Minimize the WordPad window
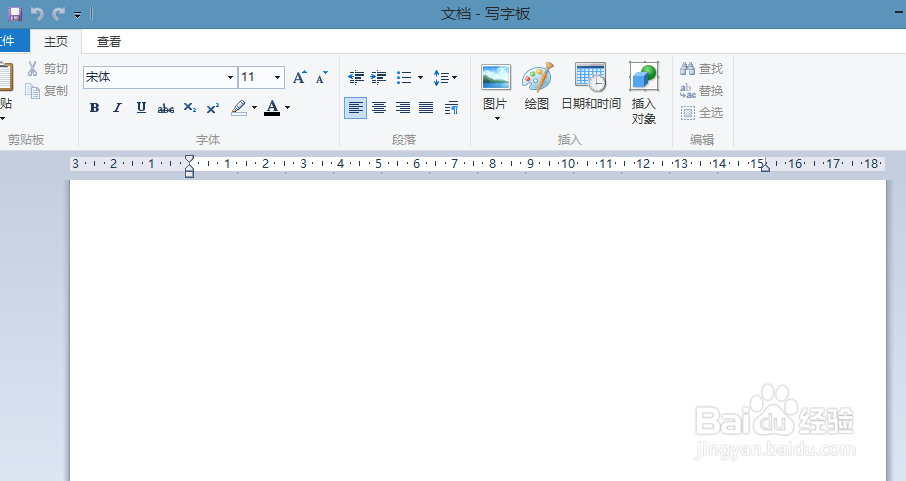Image resolution: width=906 pixels, height=481 pixels. tap(899, 13)
